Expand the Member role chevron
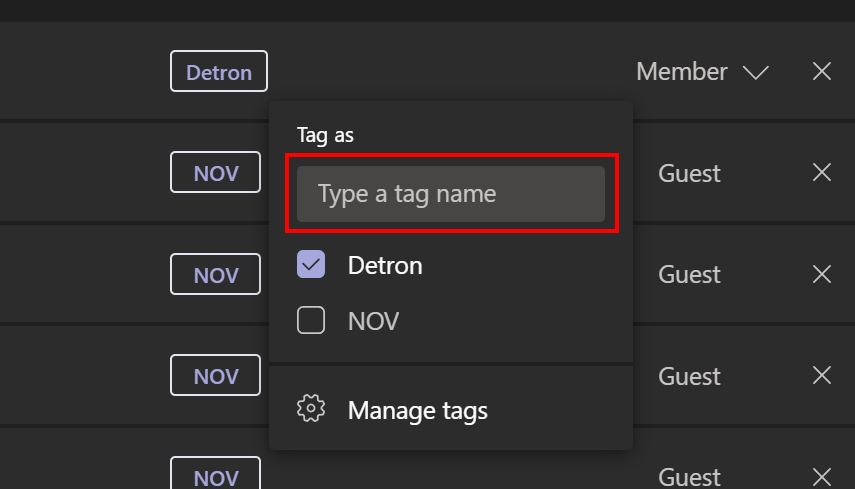 pyautogui.click(x=756, y=72)
